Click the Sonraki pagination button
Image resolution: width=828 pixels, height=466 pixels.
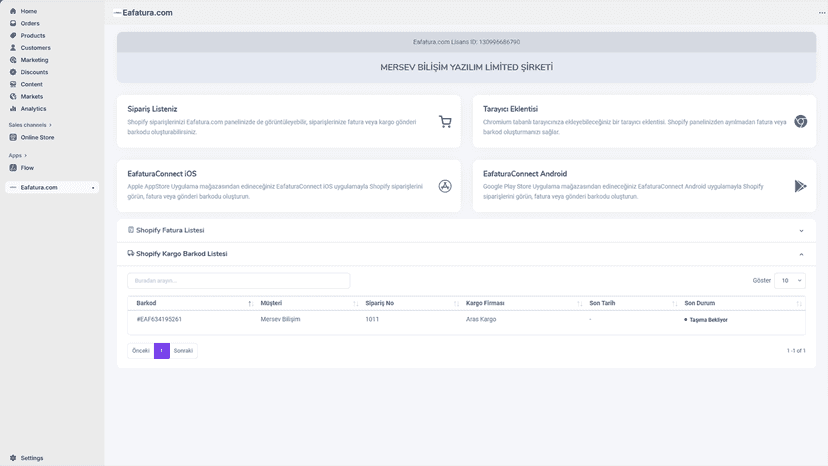[183, 351]
